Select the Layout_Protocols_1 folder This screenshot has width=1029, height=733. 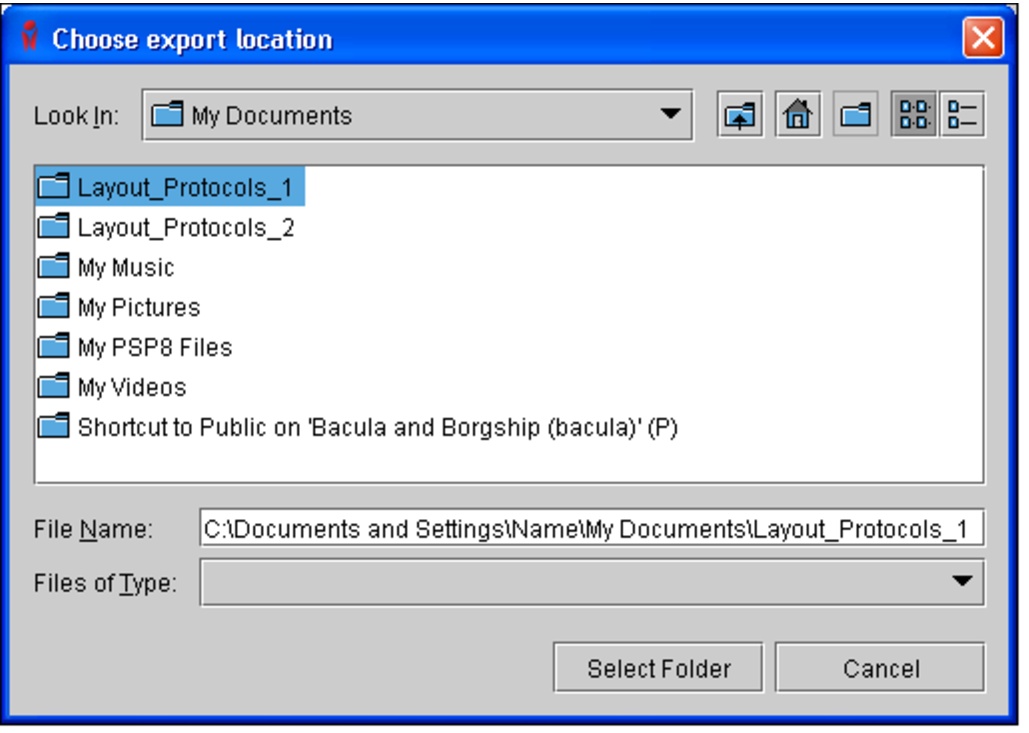coord(185,188)
